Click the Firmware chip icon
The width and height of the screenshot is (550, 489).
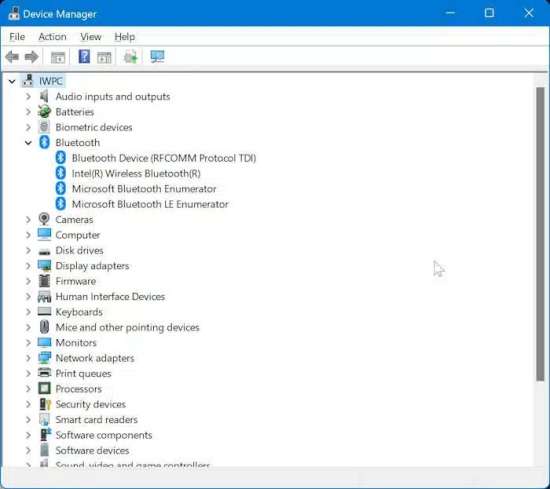coord(44,281)
